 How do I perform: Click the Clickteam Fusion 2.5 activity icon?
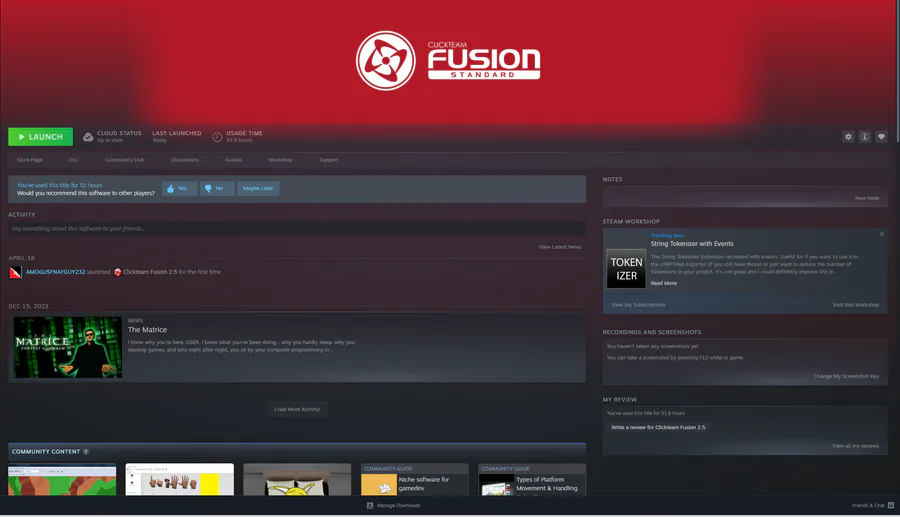(118, 272)
